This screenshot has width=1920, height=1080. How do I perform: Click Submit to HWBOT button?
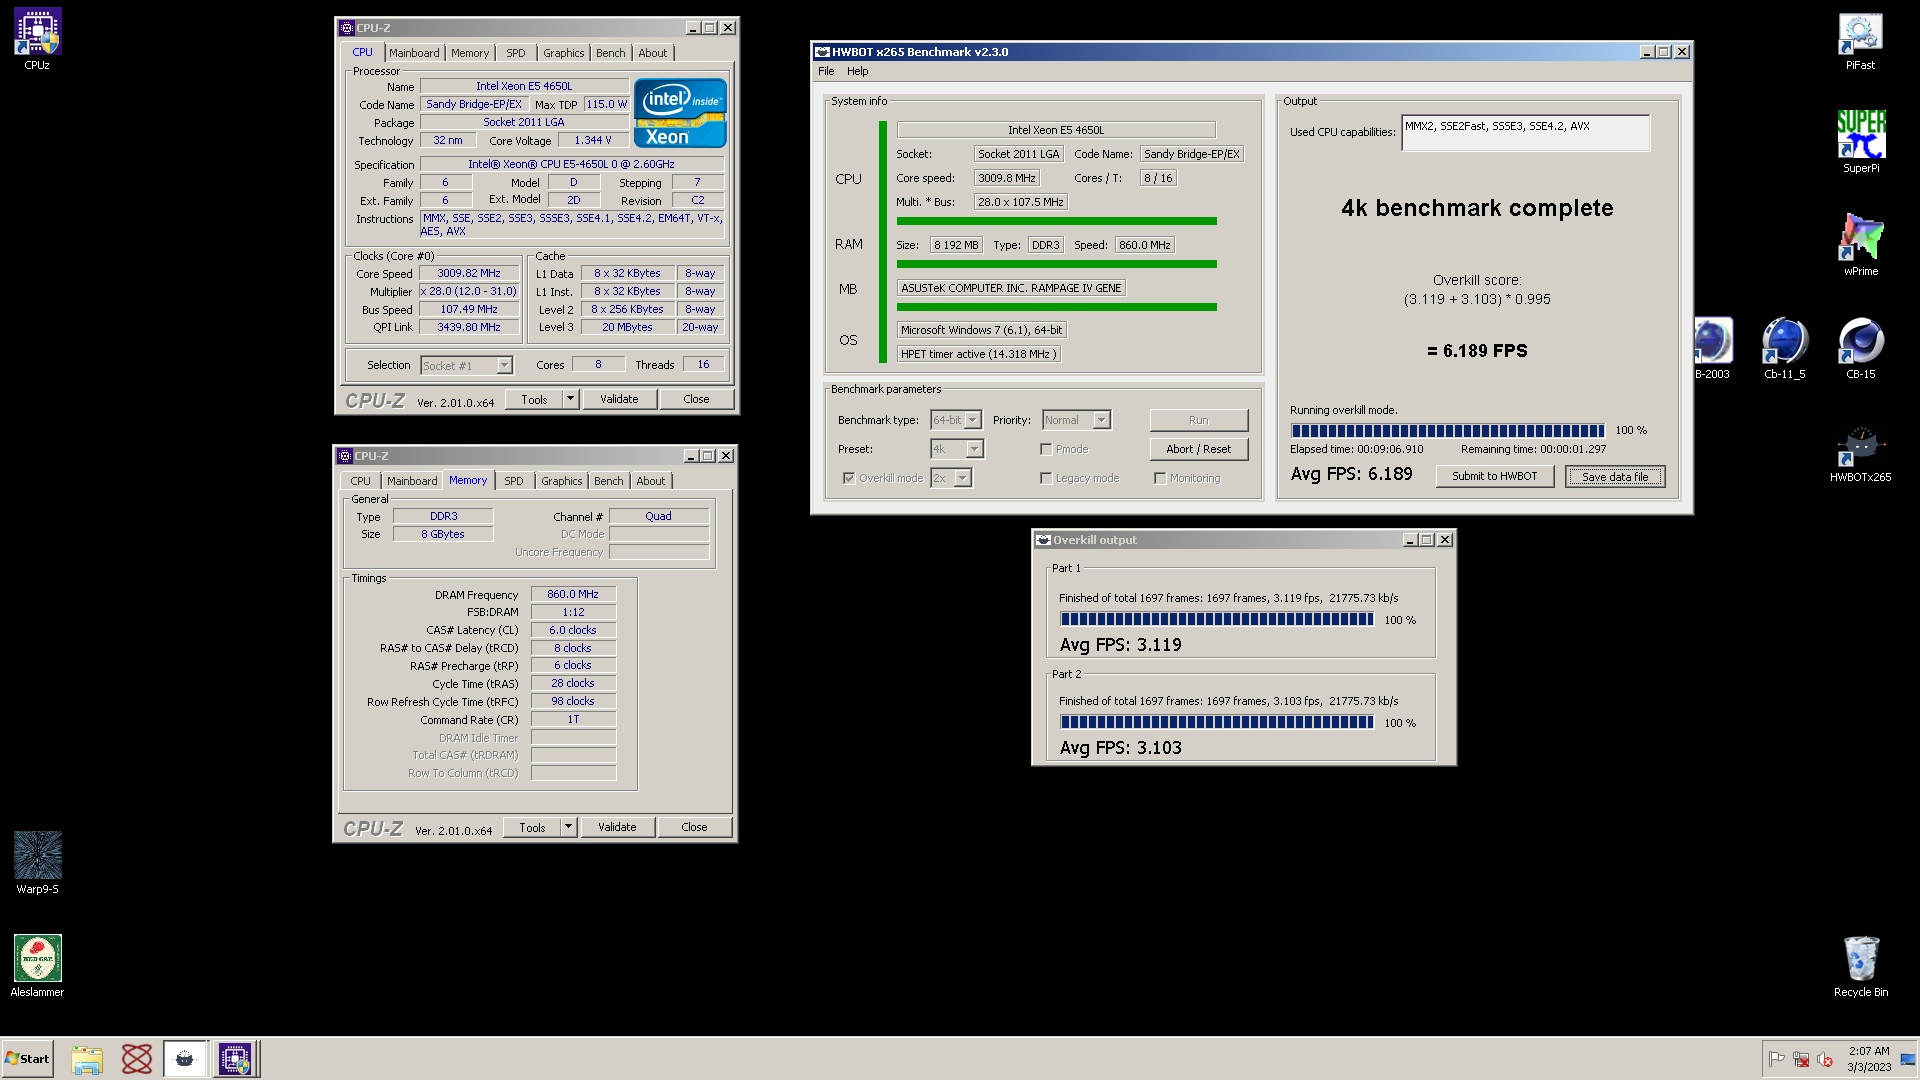pyautogui.click(x=1494, y=476)
